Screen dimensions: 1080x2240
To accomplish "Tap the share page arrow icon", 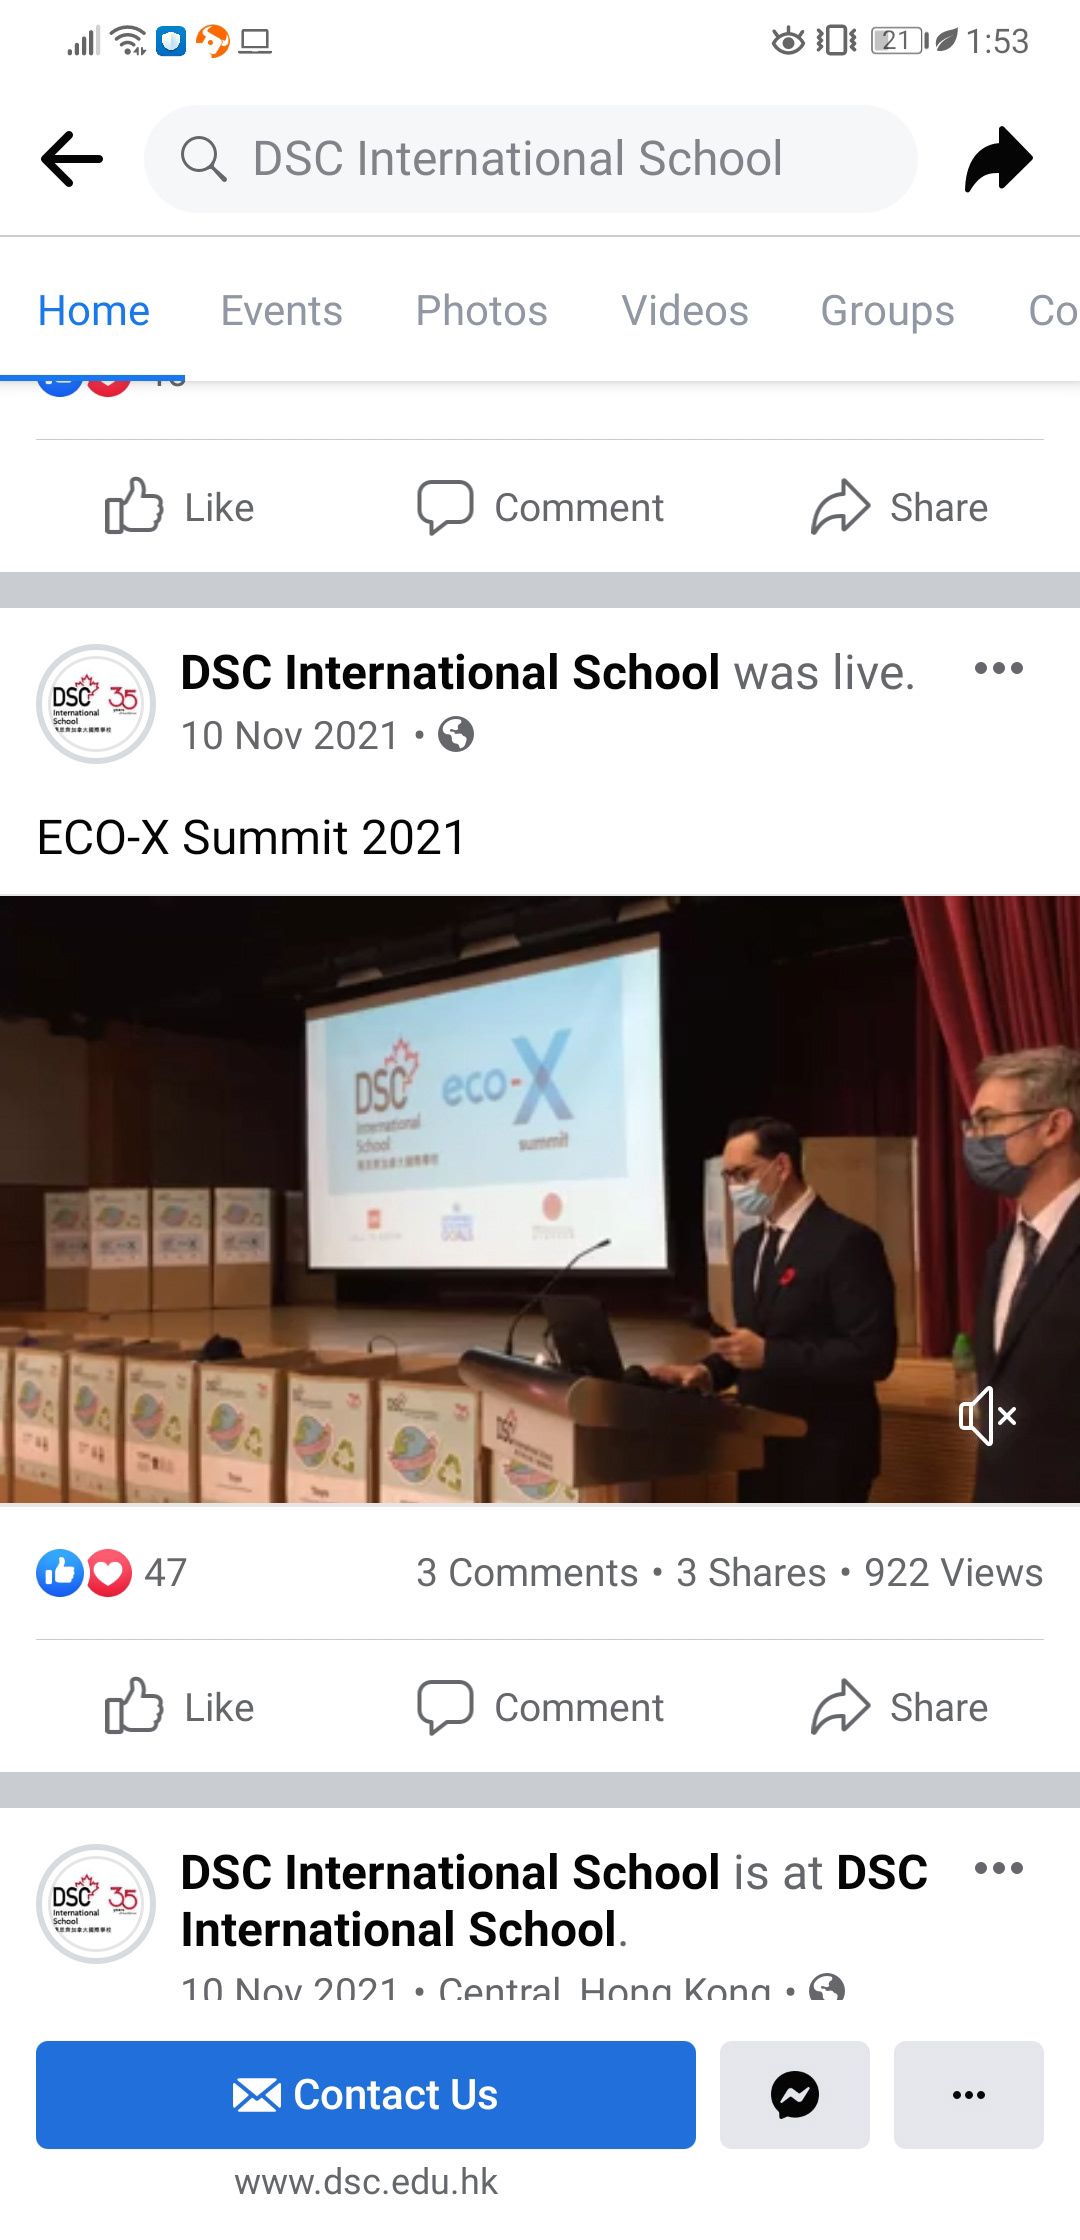I will pos(998,159).
